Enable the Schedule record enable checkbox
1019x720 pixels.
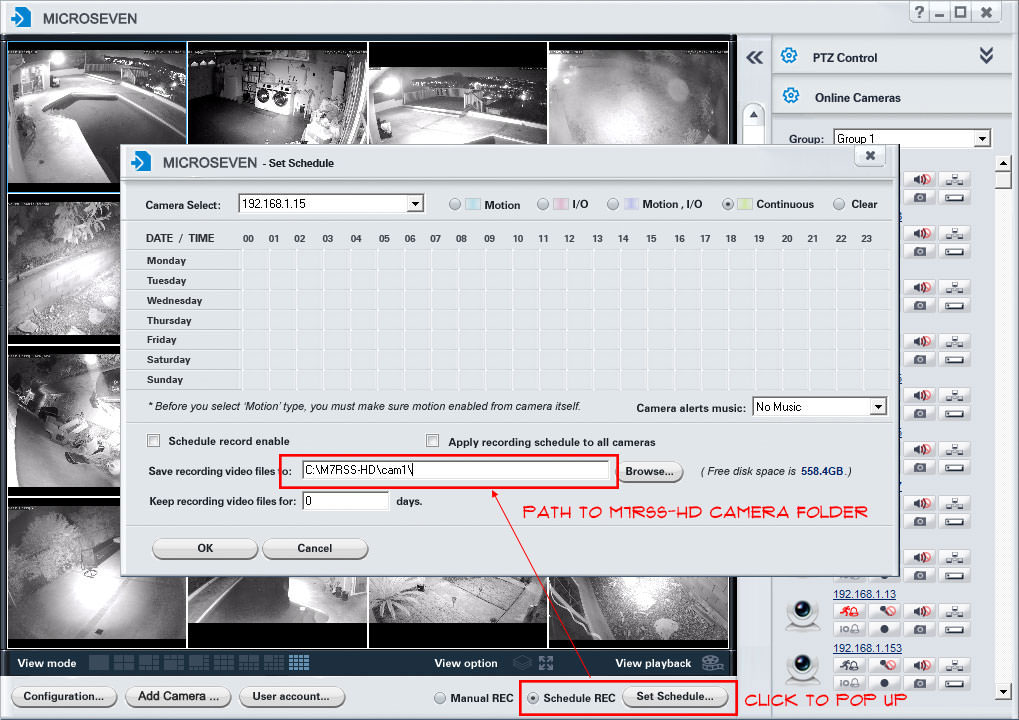[153, 441]
